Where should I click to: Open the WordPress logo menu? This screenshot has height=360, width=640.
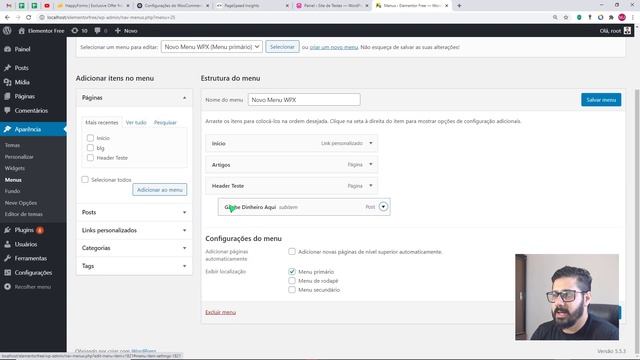7,31
